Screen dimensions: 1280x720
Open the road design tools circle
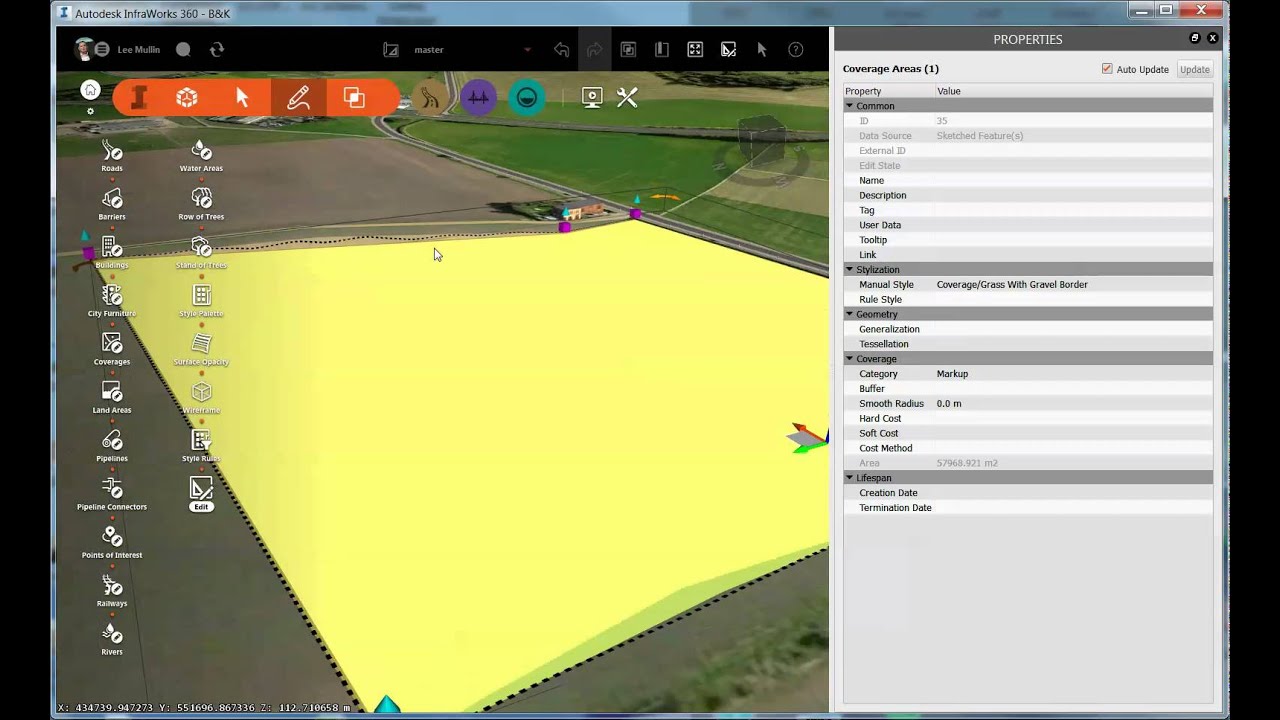point(430,97)
